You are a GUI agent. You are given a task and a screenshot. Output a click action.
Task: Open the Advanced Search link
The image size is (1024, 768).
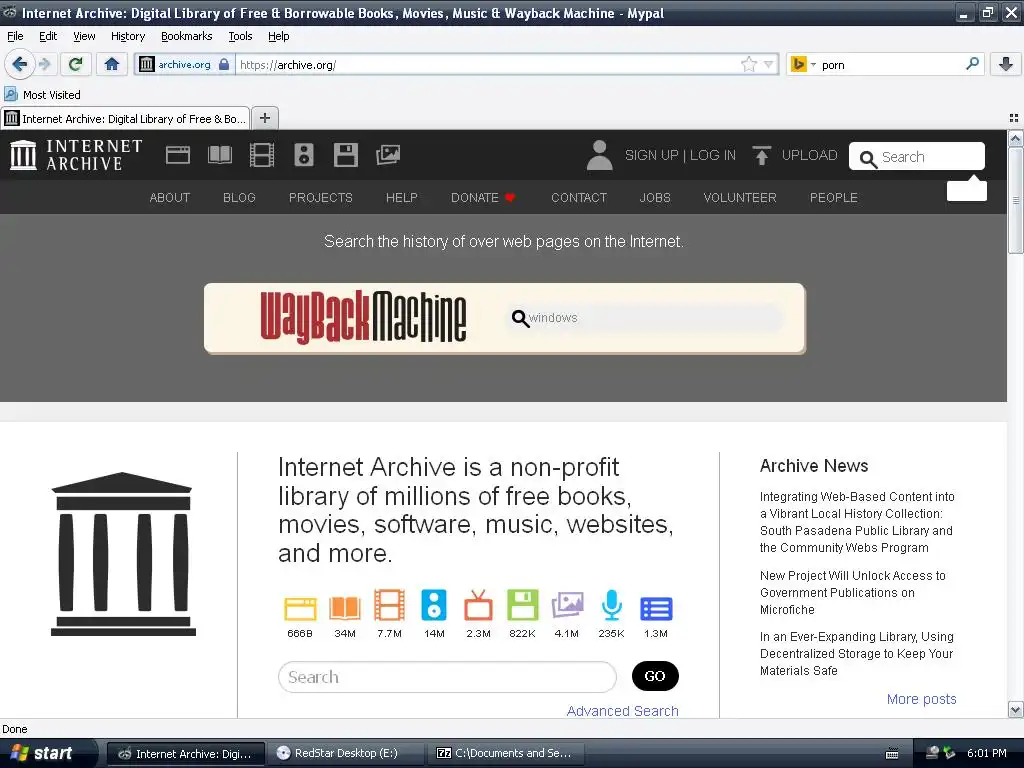622,711
